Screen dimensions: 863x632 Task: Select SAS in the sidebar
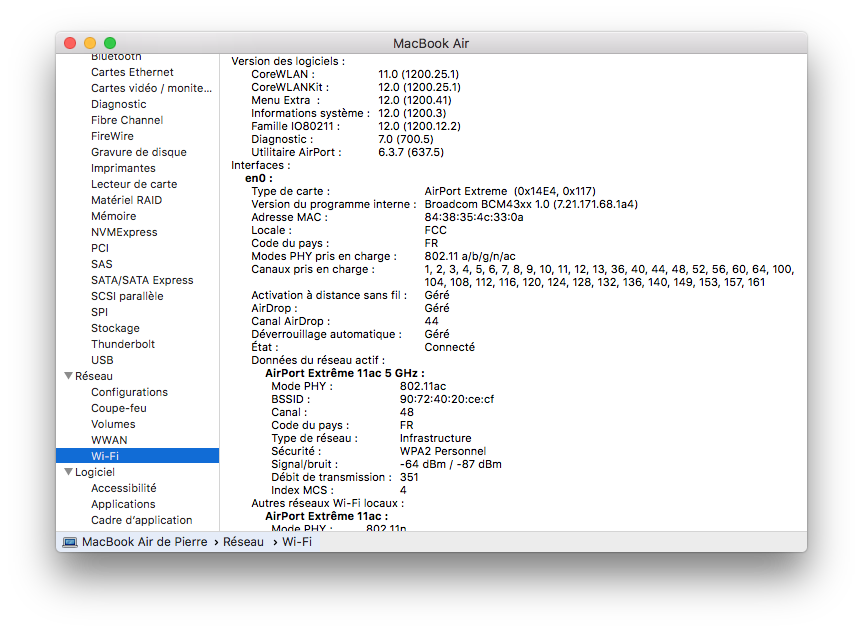[102, 264]
